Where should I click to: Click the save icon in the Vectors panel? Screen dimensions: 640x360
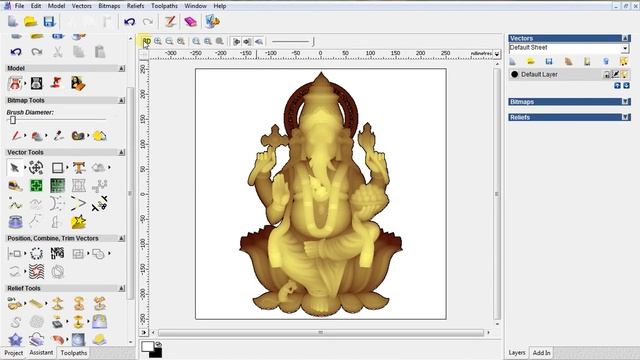[x=549, y=61]
